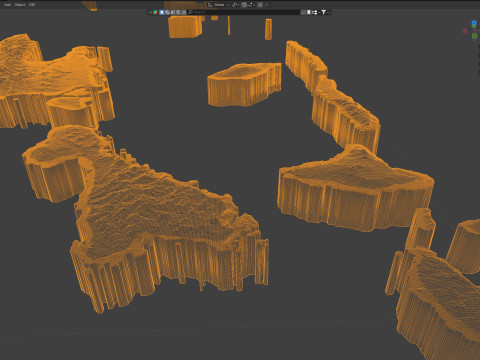Click the green Y axis on gizmo
480x360 pixels.
[475, 36]
